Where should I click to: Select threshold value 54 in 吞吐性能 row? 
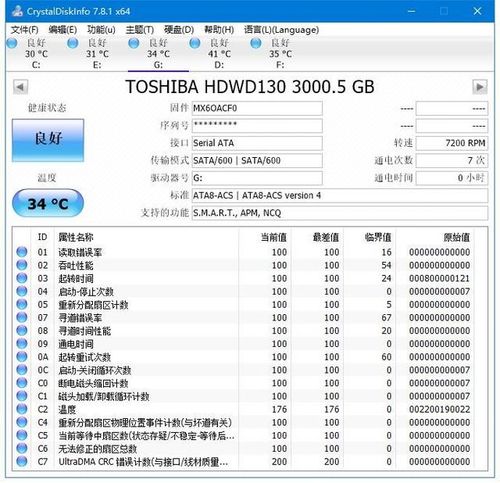tap(386, 265)
